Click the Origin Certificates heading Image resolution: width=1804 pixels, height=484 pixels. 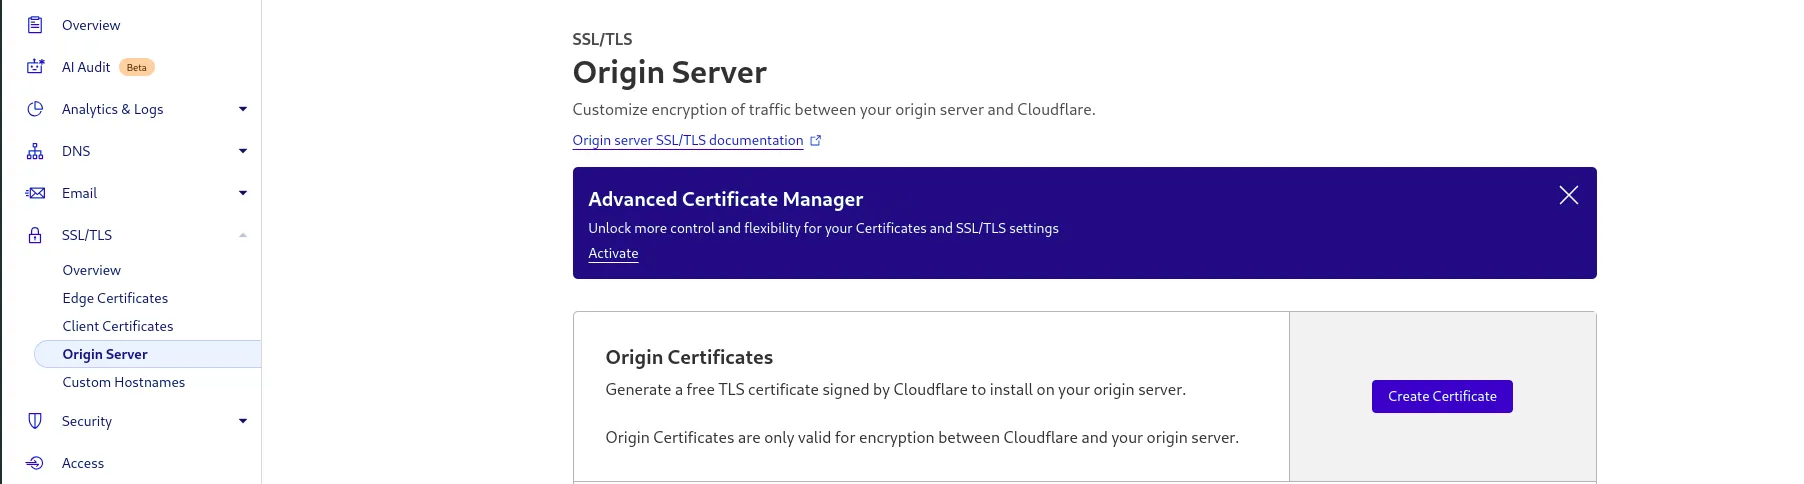[689, 357]
